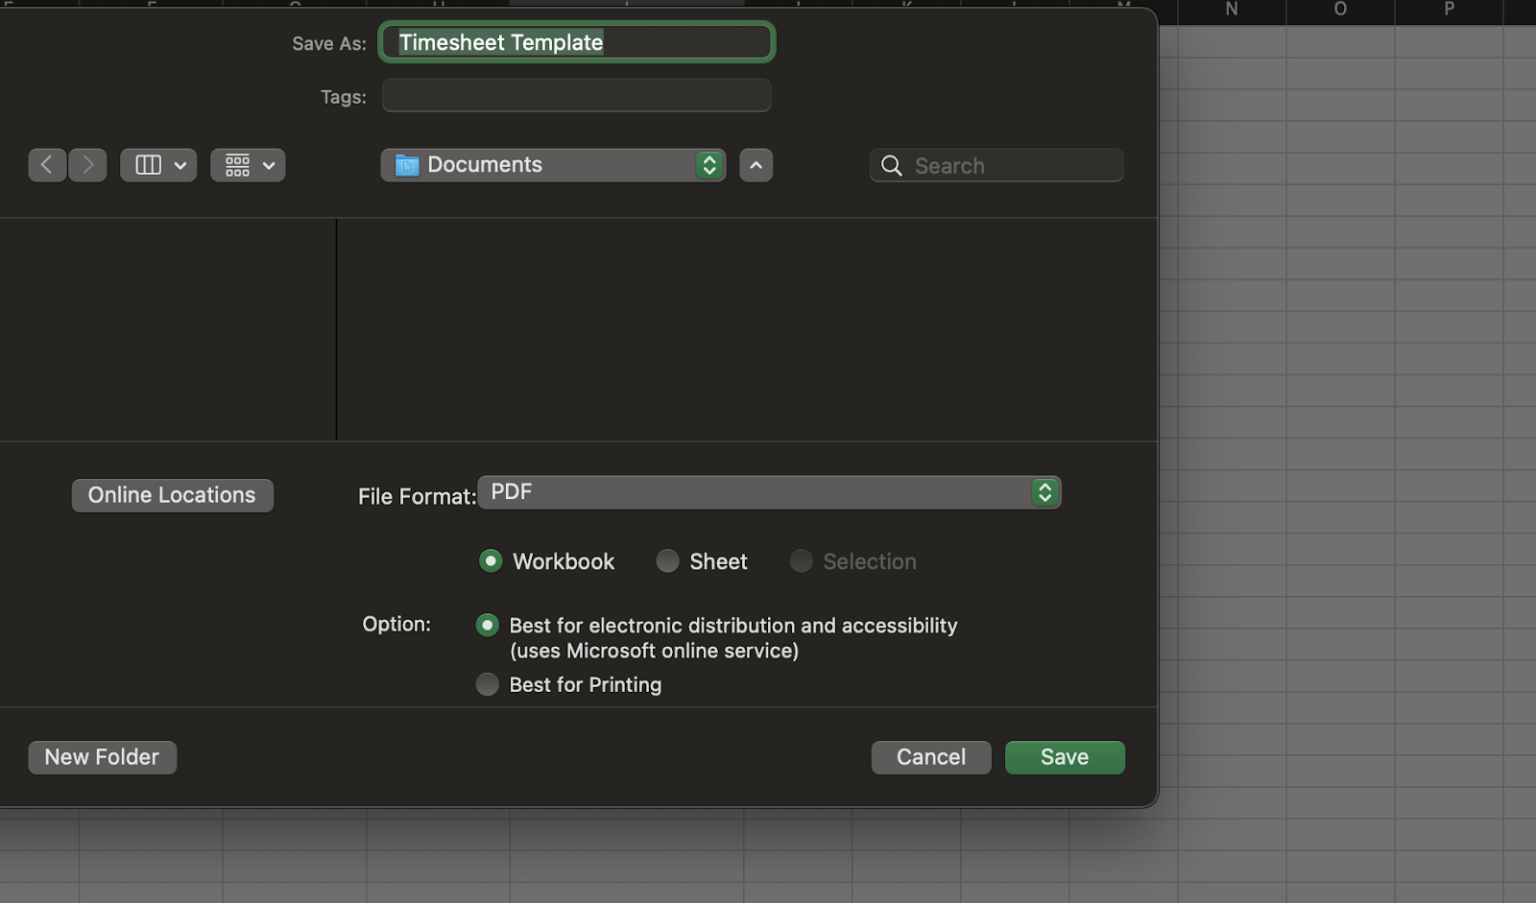Click the forward navigation arrow
1536x903 pixels.
[87, 164]
